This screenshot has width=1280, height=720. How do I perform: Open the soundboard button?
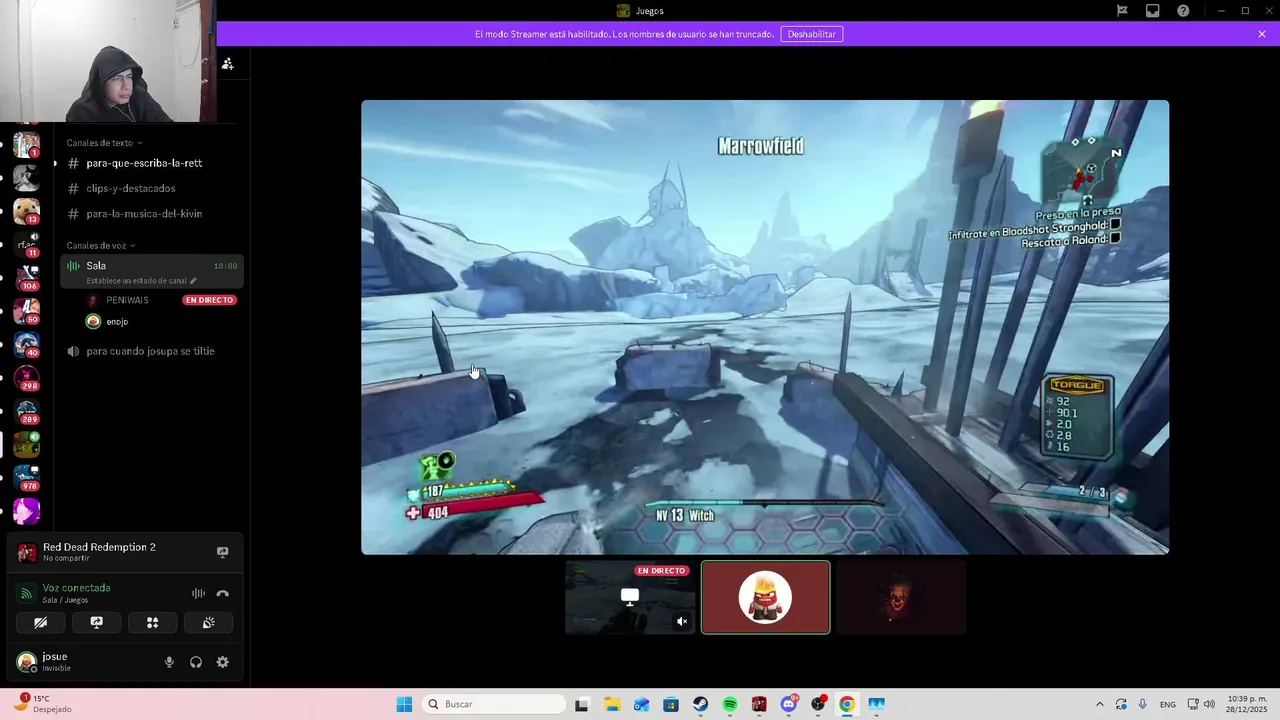[x=208, y=622]
